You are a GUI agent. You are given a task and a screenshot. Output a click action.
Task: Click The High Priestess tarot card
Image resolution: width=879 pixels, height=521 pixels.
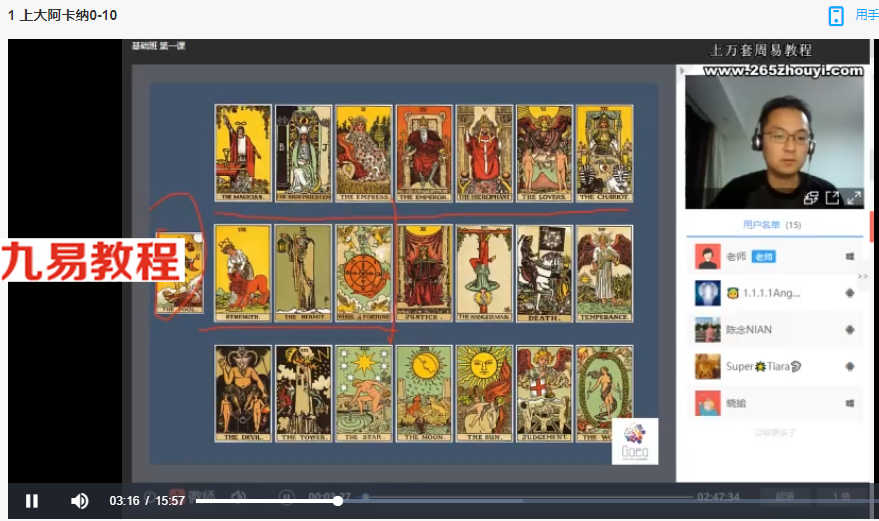(x=303, y=153)
